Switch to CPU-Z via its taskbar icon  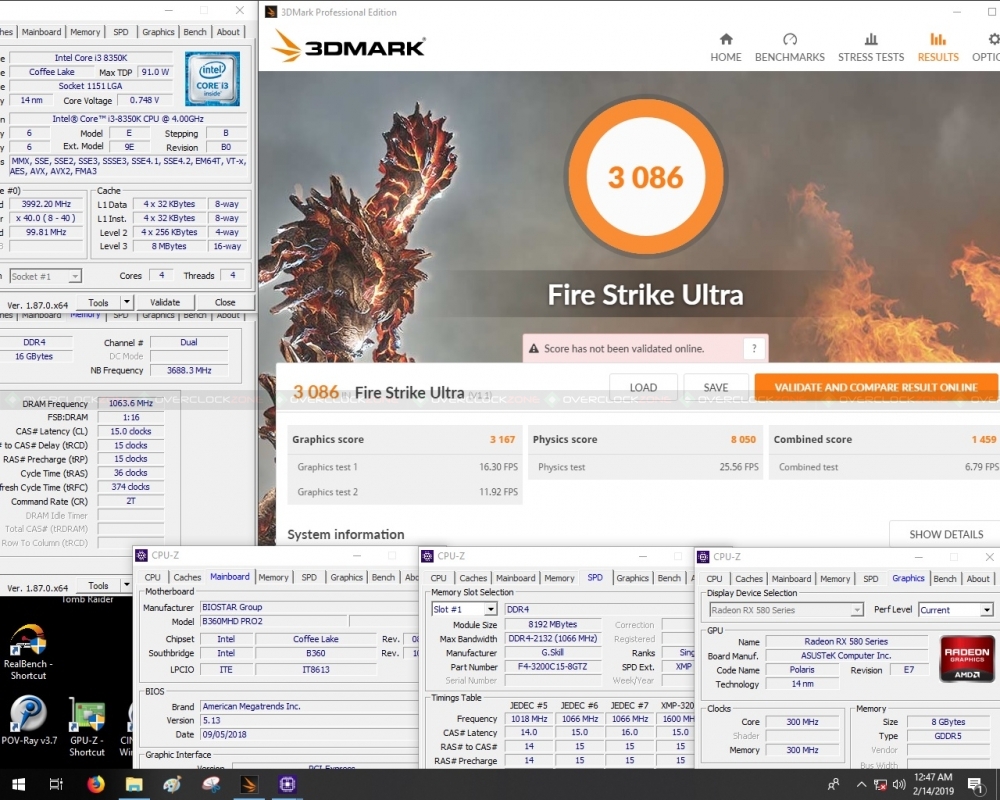(287, 784)
